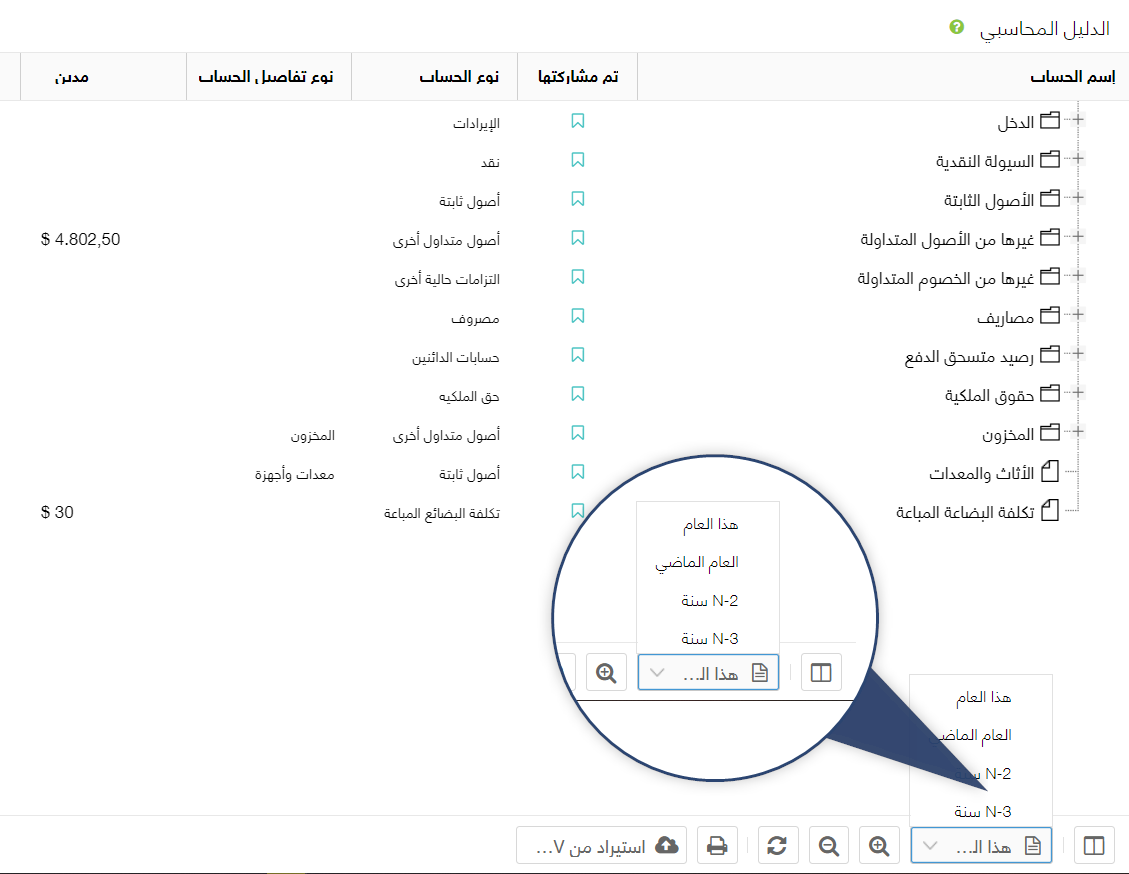
Task: Expand the الأصول الثابتة tree node
Action: pyautogui.click(x=1078, y=198)
